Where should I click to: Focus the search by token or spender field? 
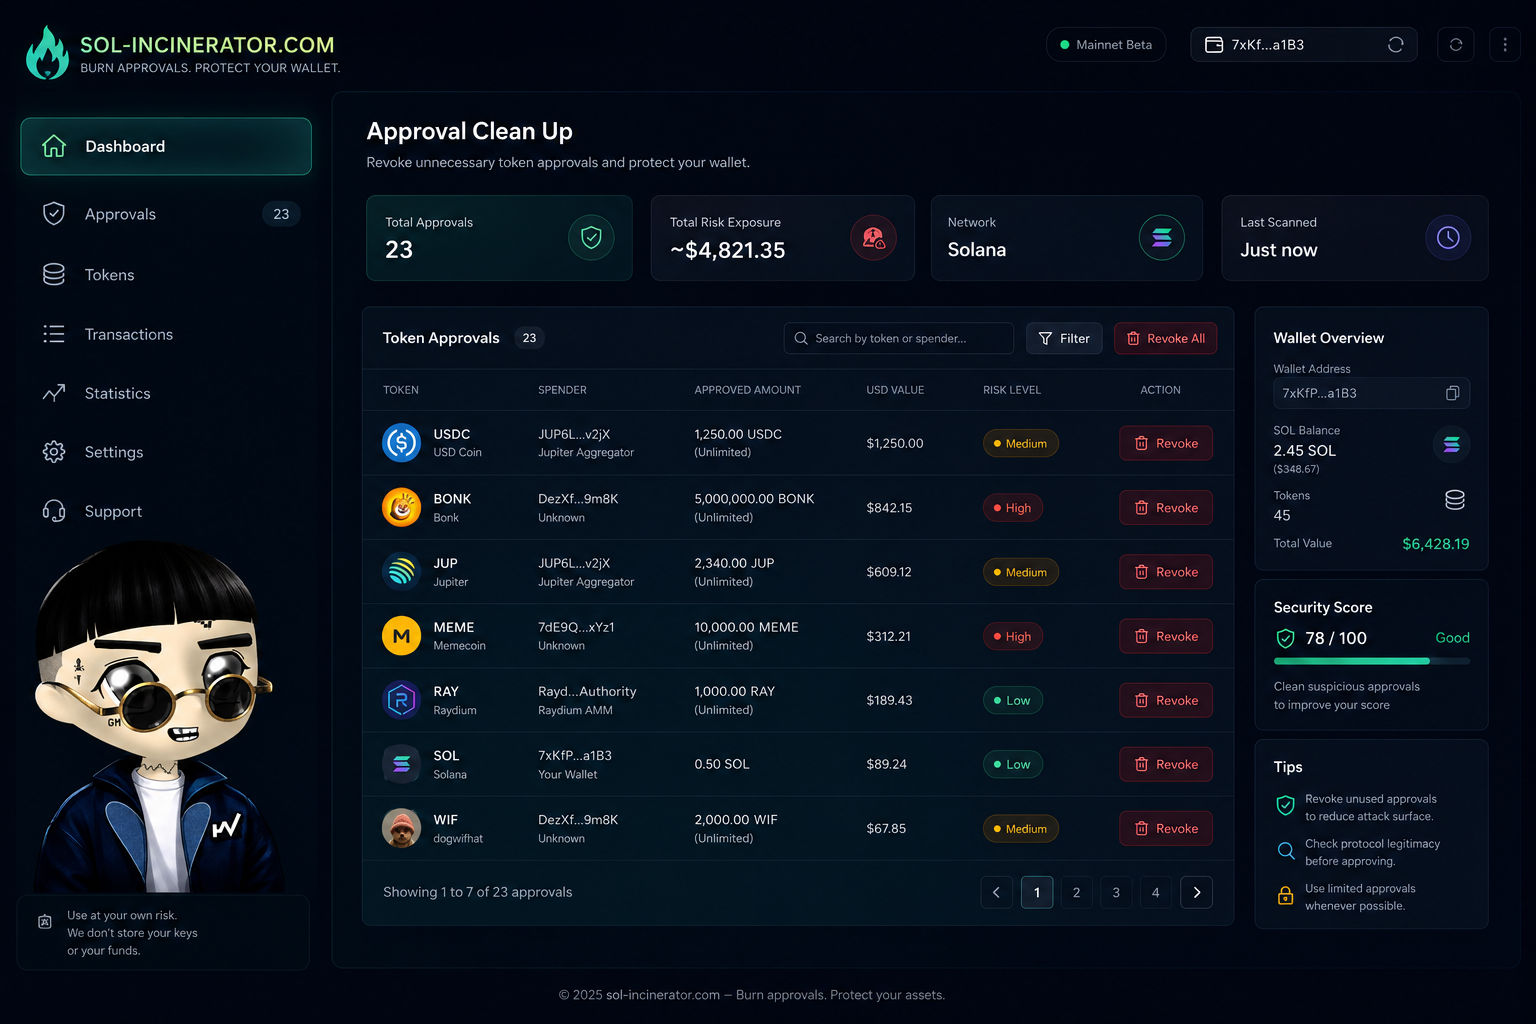coord(899,338)
